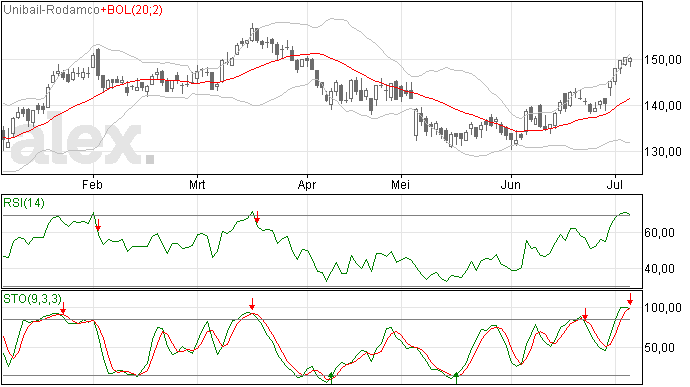Select the 140,00 price axis label

(x=663, y=106)
